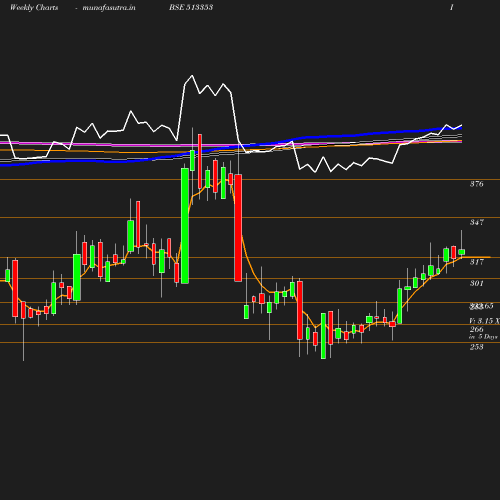Click the 253 price level label
The image size is (500, 500).
pos(476,347)
